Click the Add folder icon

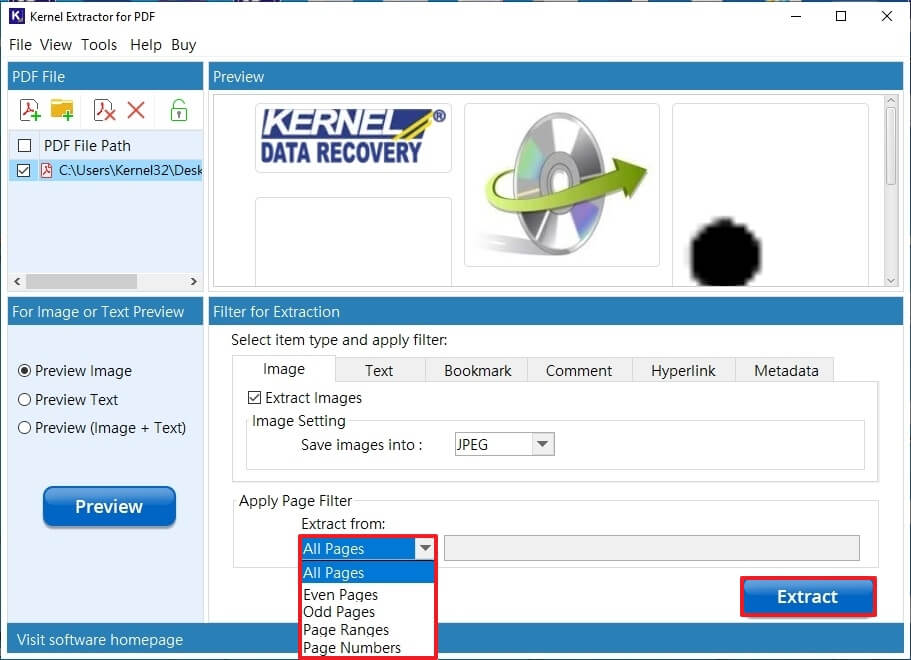tap(62, 109)
